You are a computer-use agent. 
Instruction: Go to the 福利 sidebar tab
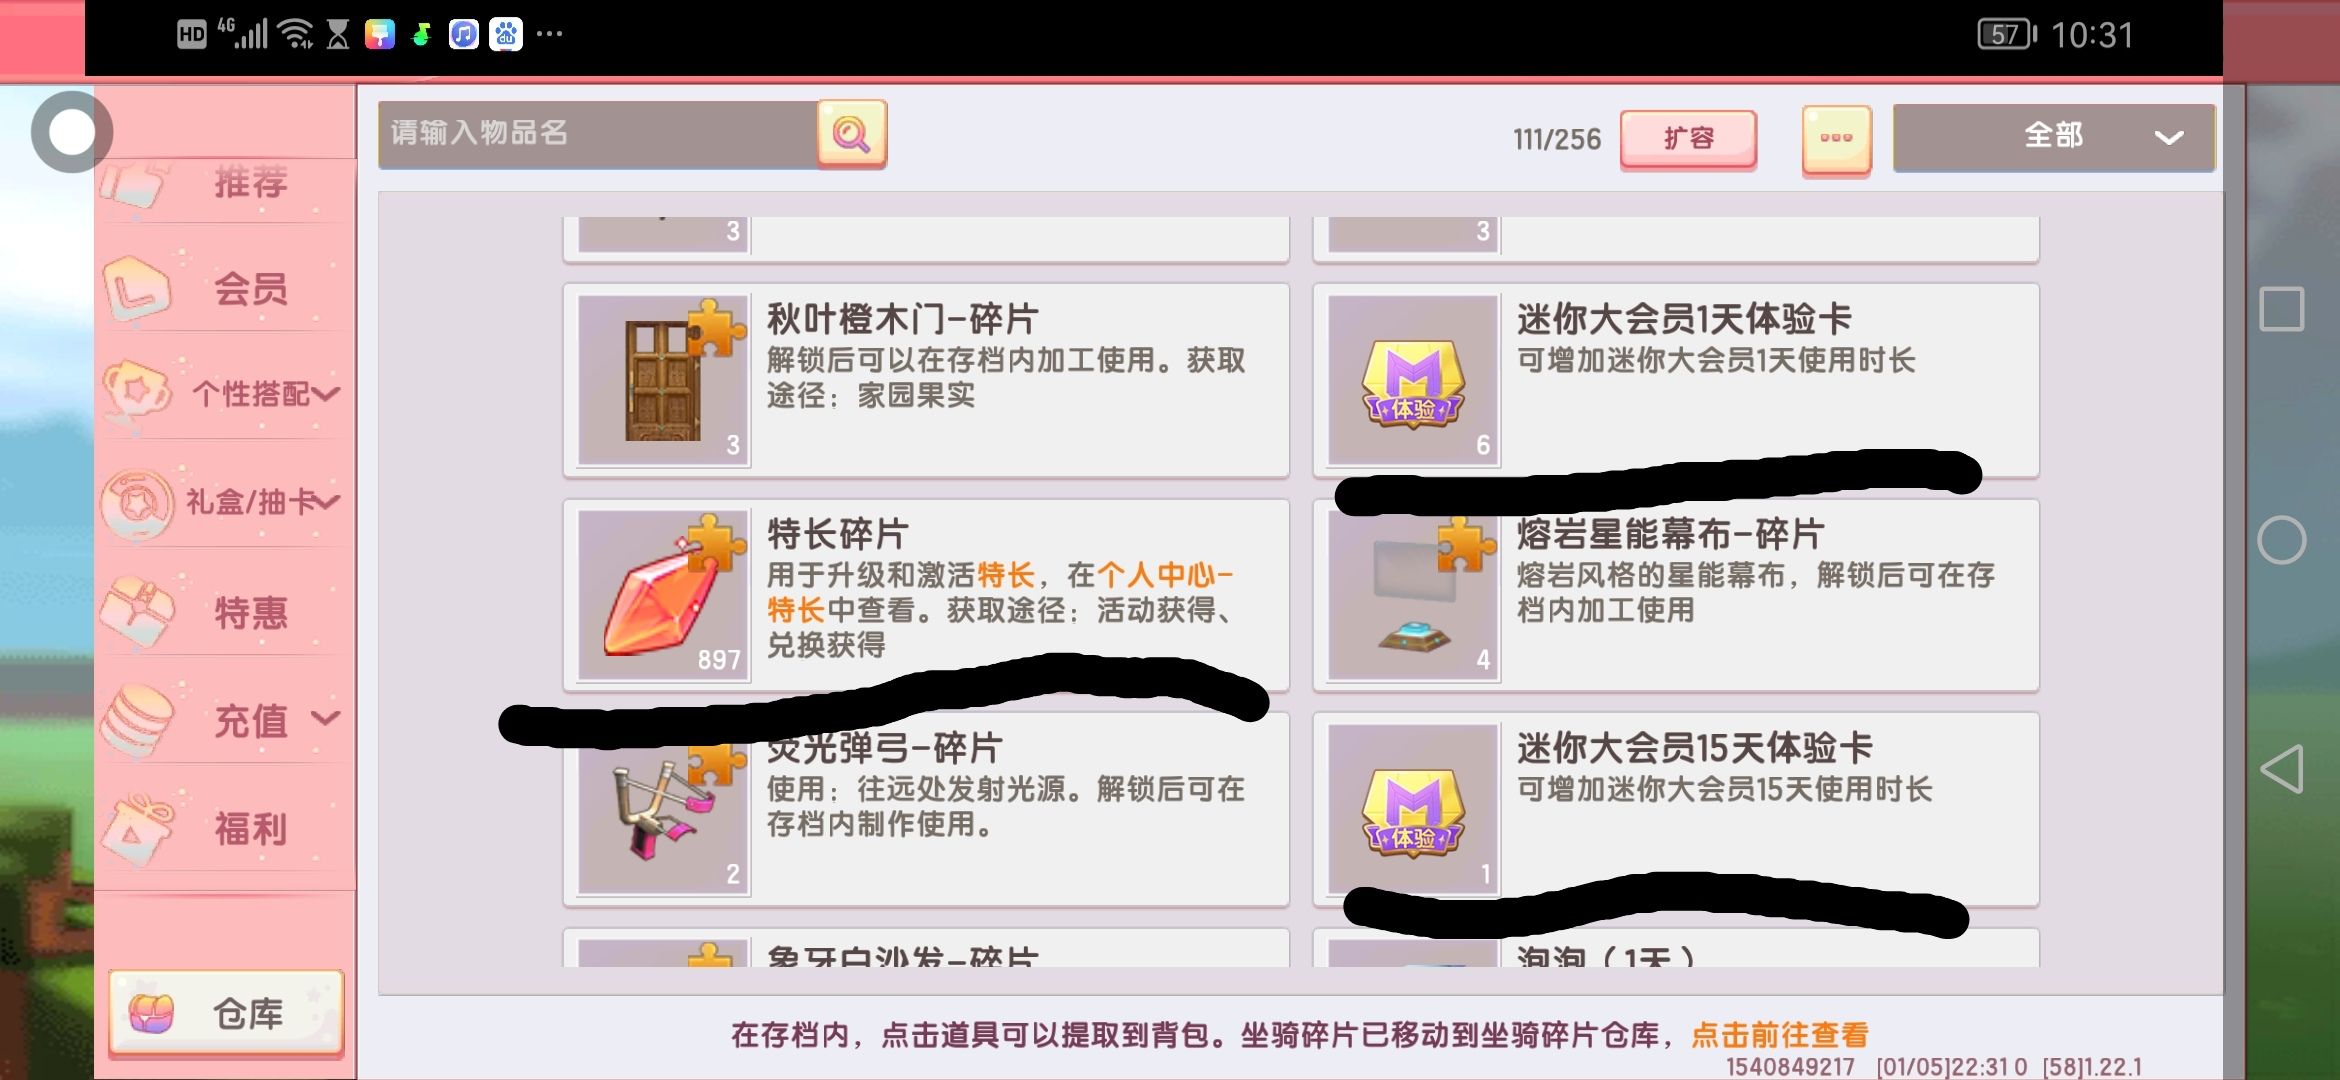point(226,828)
